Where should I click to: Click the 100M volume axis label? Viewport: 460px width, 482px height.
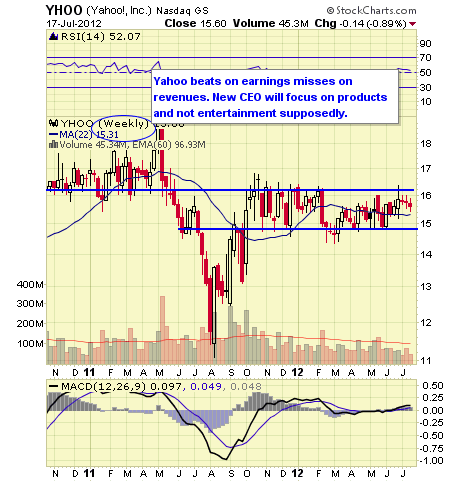[30, 343]
